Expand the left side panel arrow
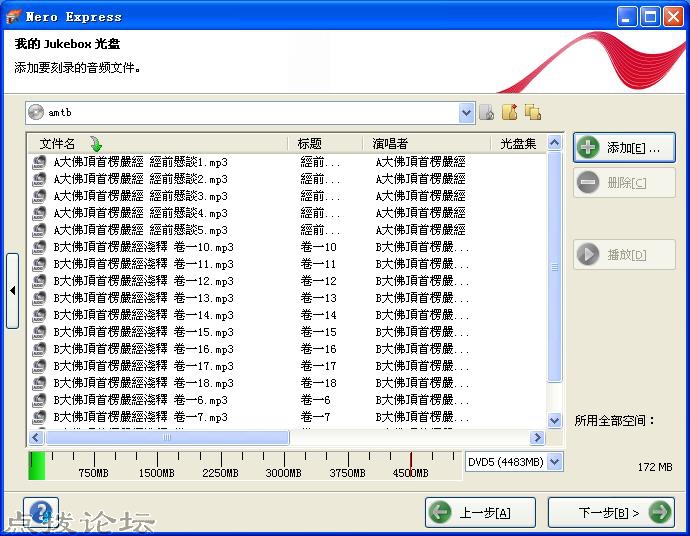 pyautogui.click(x=12, y=290)
